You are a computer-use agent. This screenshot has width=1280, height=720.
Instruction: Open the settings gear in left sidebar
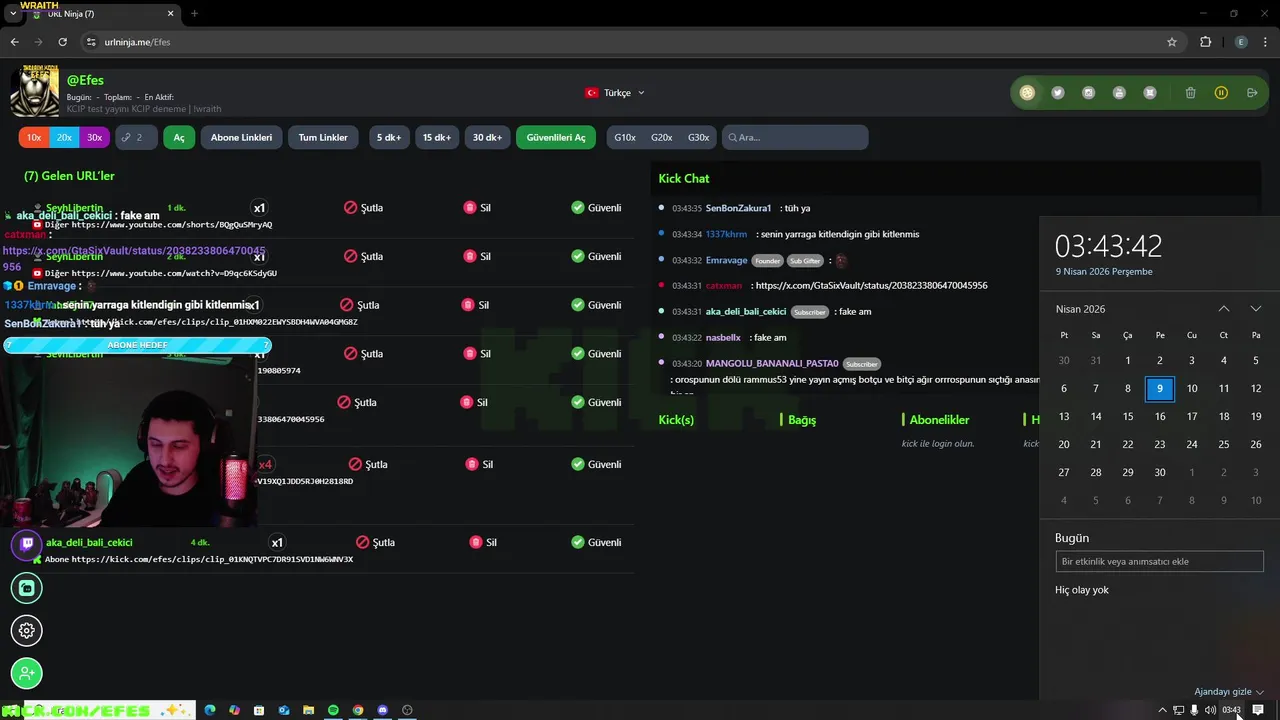(x=27, y=630)
